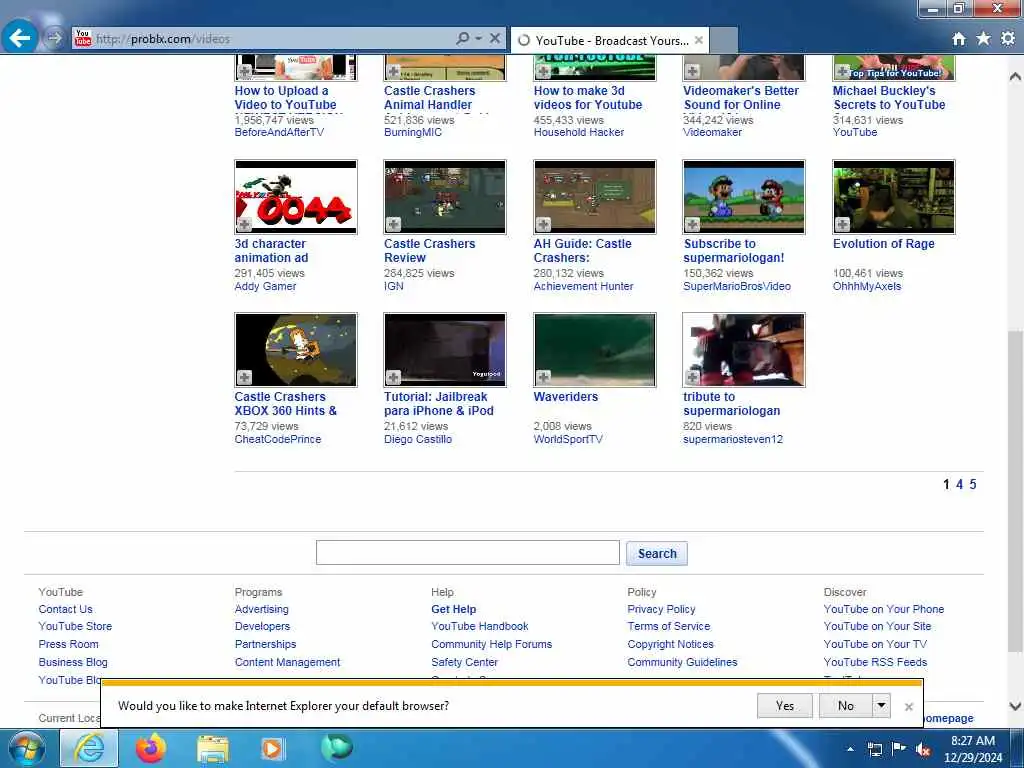The height and width of the screenshot is (768, 1024).
Task: Add Tutorial Jailbreak video to queue
Action: pyautogui.click(x=393, y=377)
